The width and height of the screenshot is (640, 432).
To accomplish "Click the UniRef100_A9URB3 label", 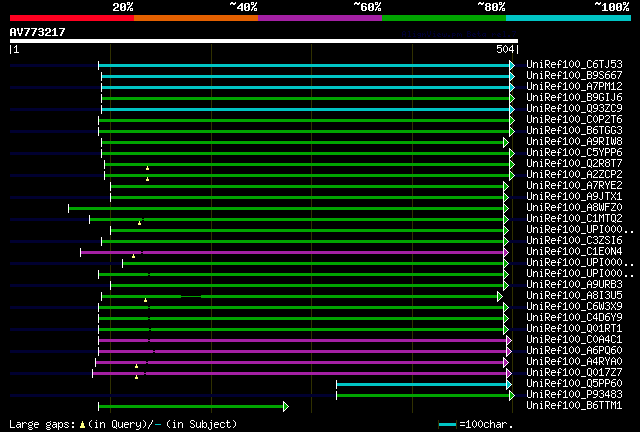I will pyautogui.click(x=574, y=285).
